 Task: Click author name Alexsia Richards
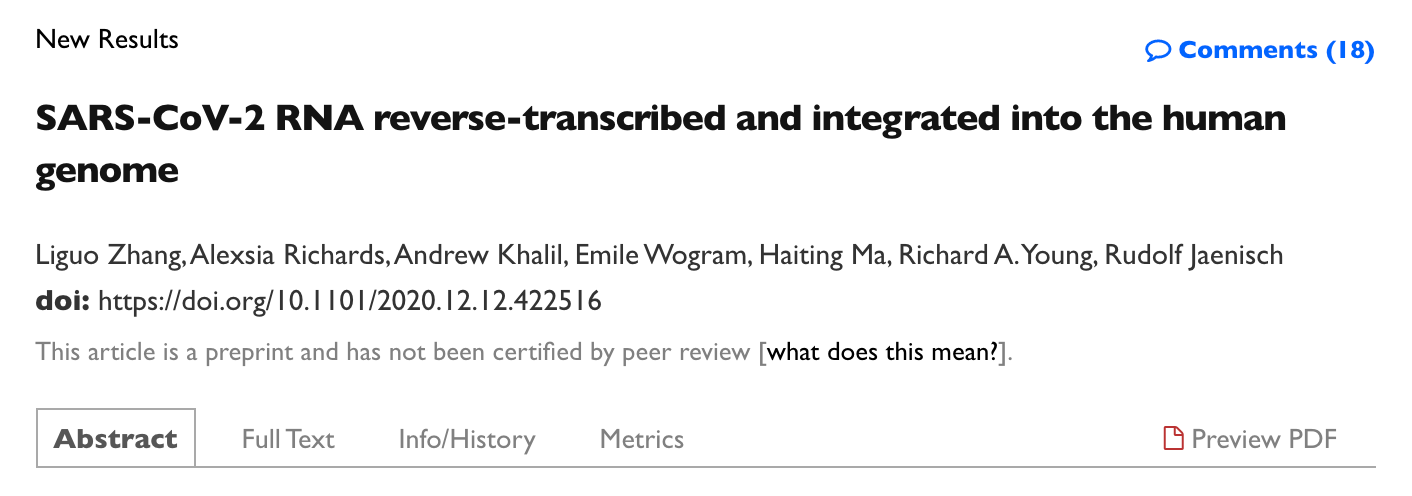pos(288,255)
